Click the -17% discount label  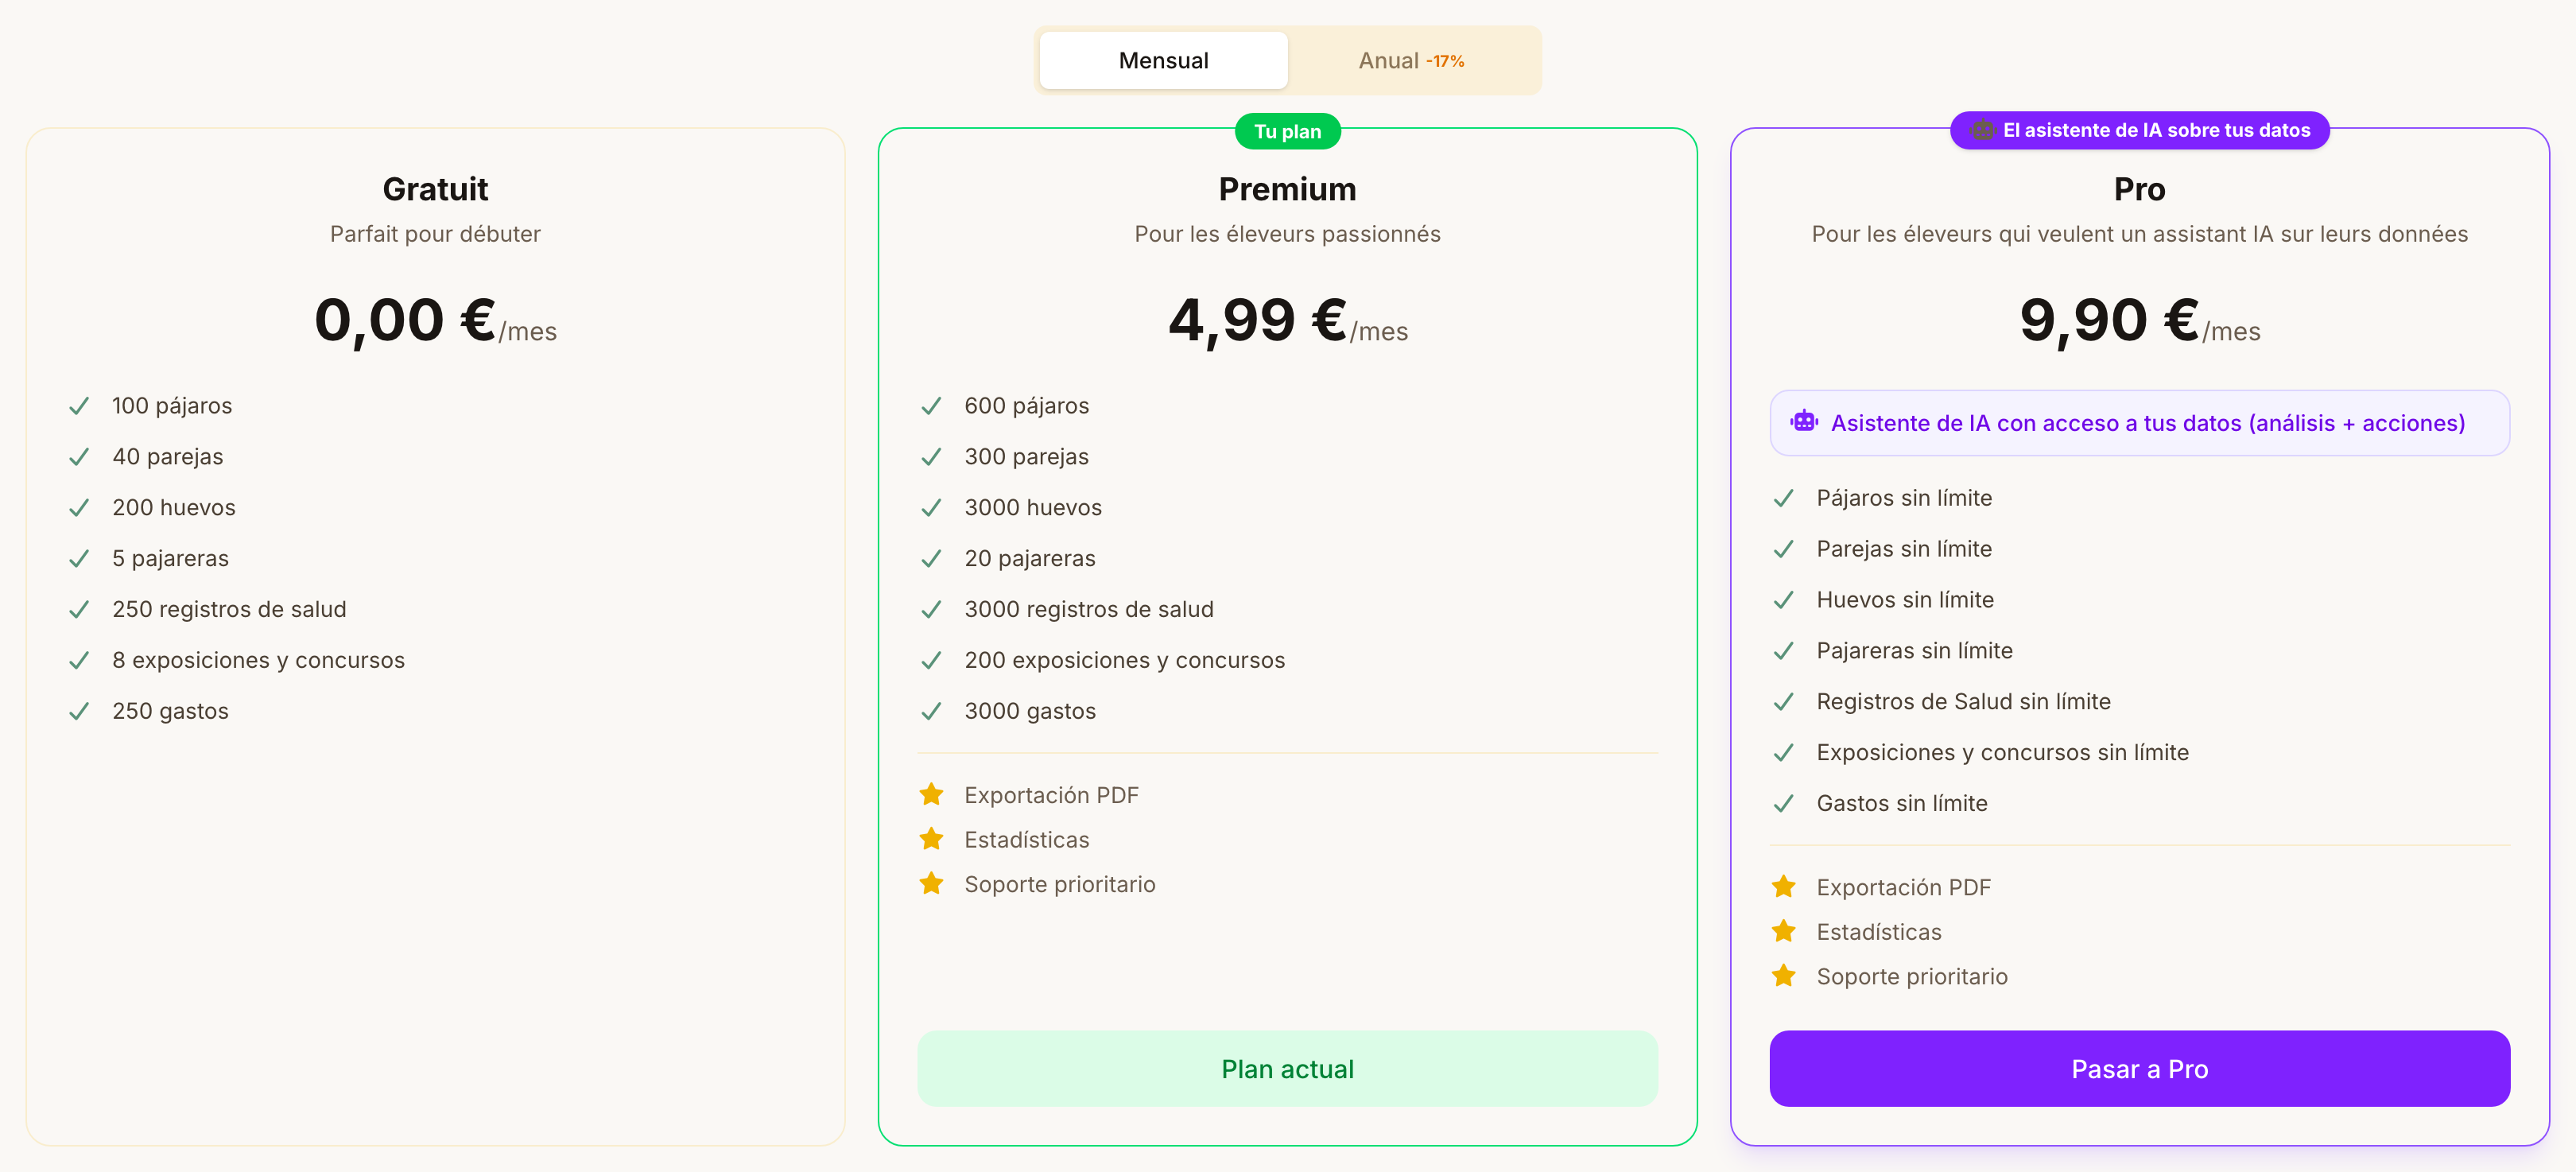pyautogui.click(x=1445, y=61)
